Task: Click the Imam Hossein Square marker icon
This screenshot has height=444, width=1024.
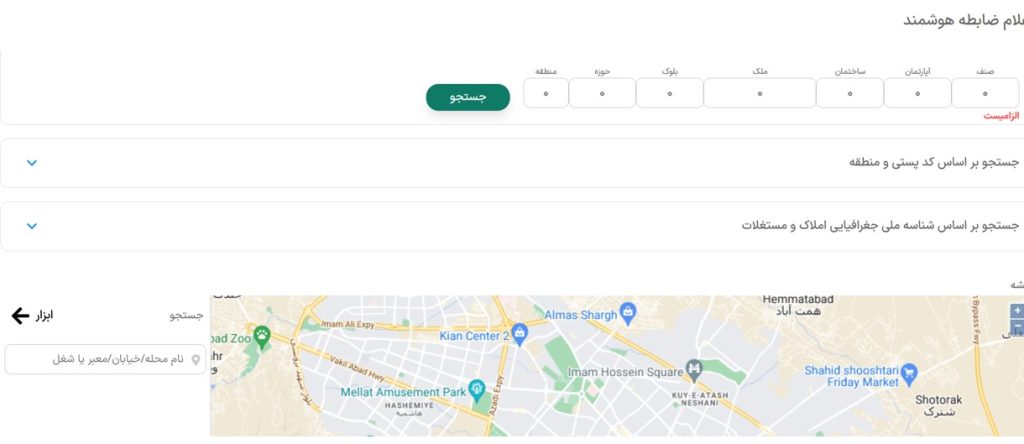Action: coord(694,369)
